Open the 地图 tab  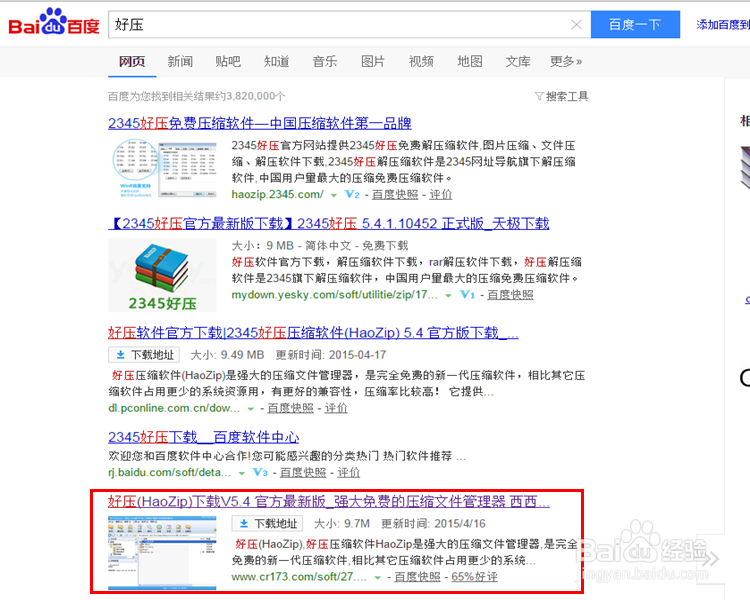pos(469,61)
